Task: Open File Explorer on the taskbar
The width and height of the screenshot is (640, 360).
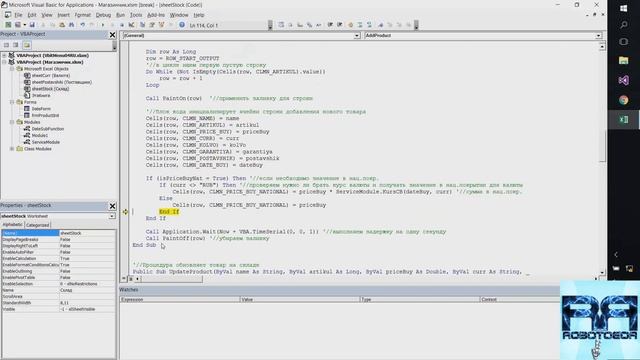Action: click(x=623, y=60)
